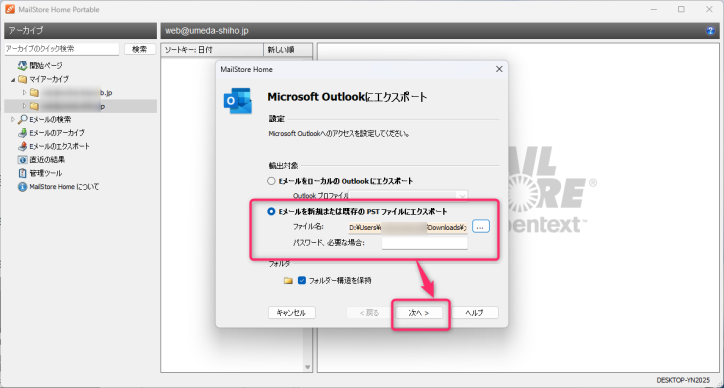
Task: Select 管理ツール in the tree
Action: [46, 173]
